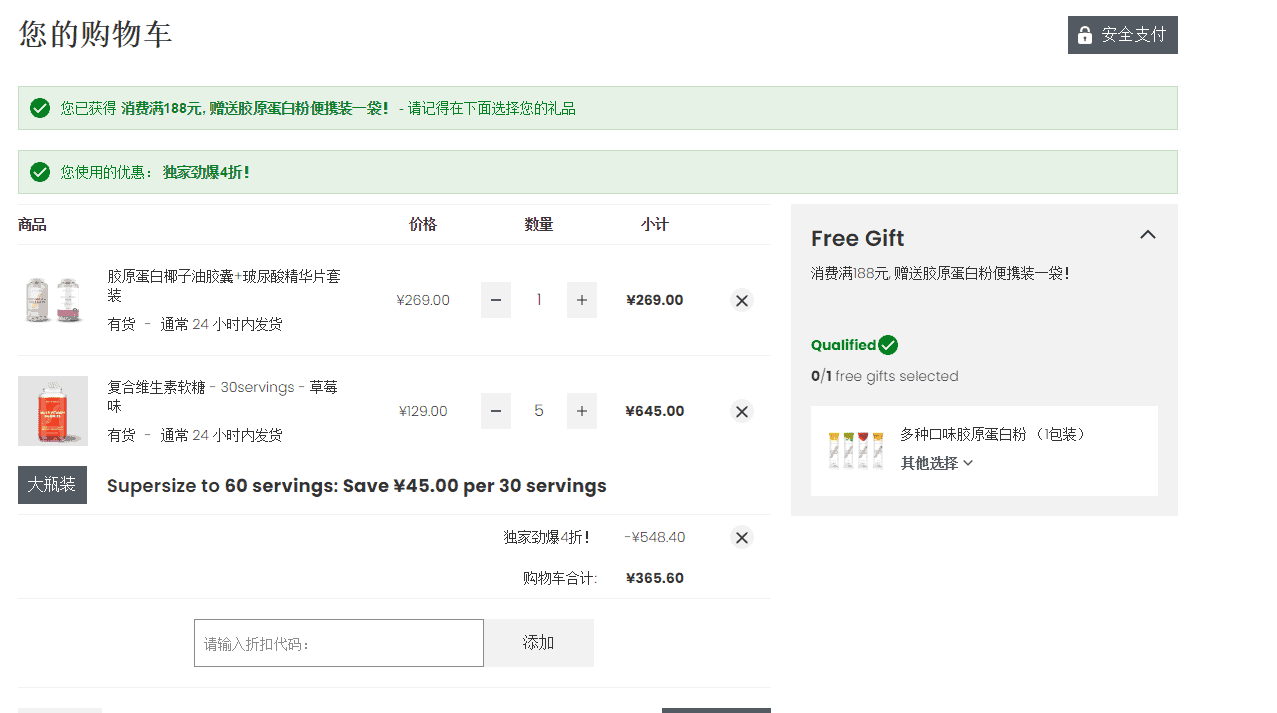Click the ¥645.00 subtotal value

(x=655, y=411)
